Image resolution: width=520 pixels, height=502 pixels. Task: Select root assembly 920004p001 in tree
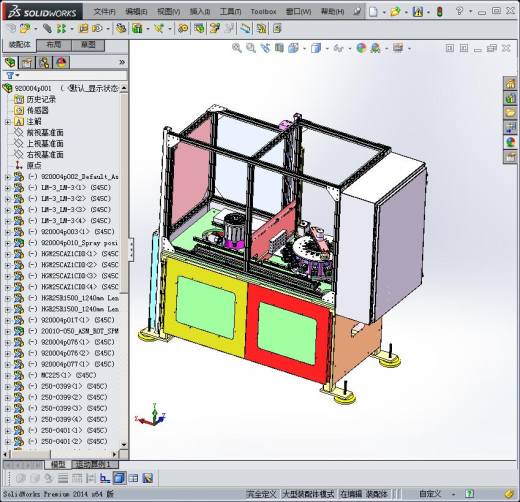click(33, 88)
